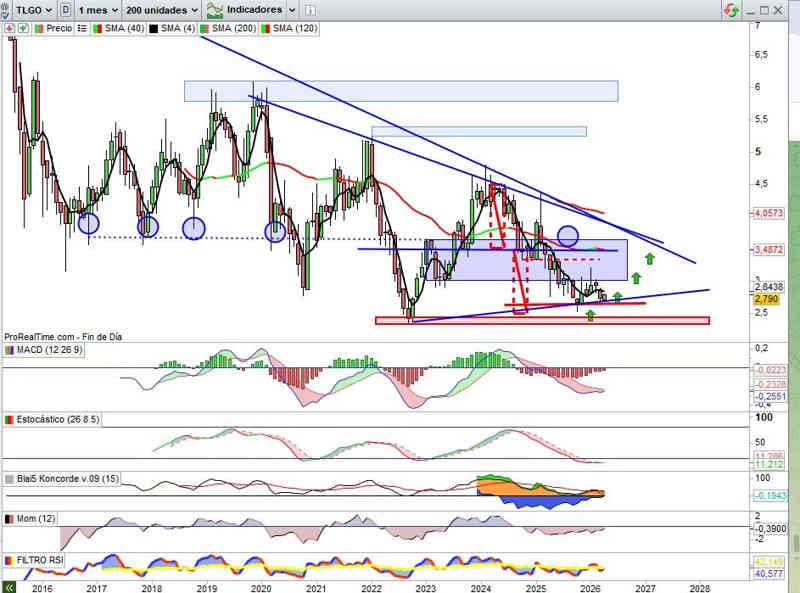Click the MACD indicator panel icon
This screenshot has height=593, width=800.
10,349
